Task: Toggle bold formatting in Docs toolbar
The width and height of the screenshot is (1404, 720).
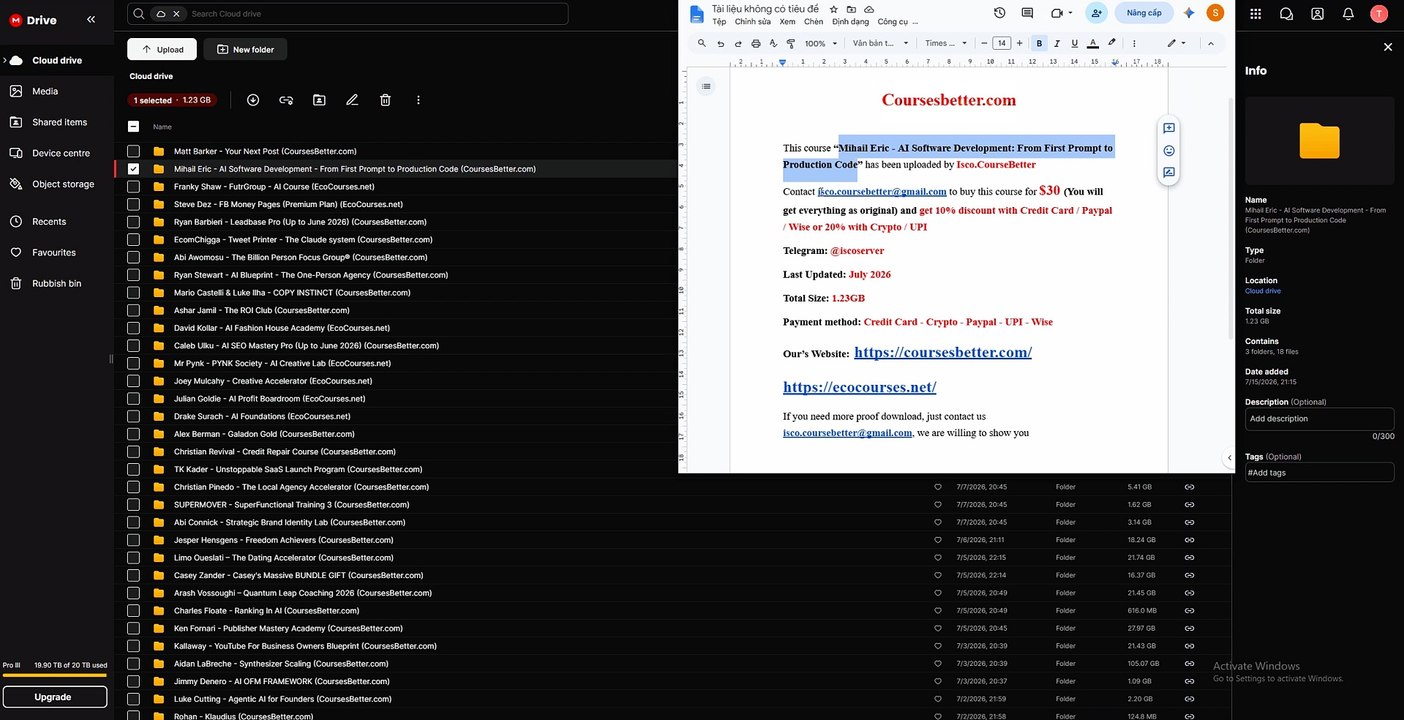Action: [1039, 43]
